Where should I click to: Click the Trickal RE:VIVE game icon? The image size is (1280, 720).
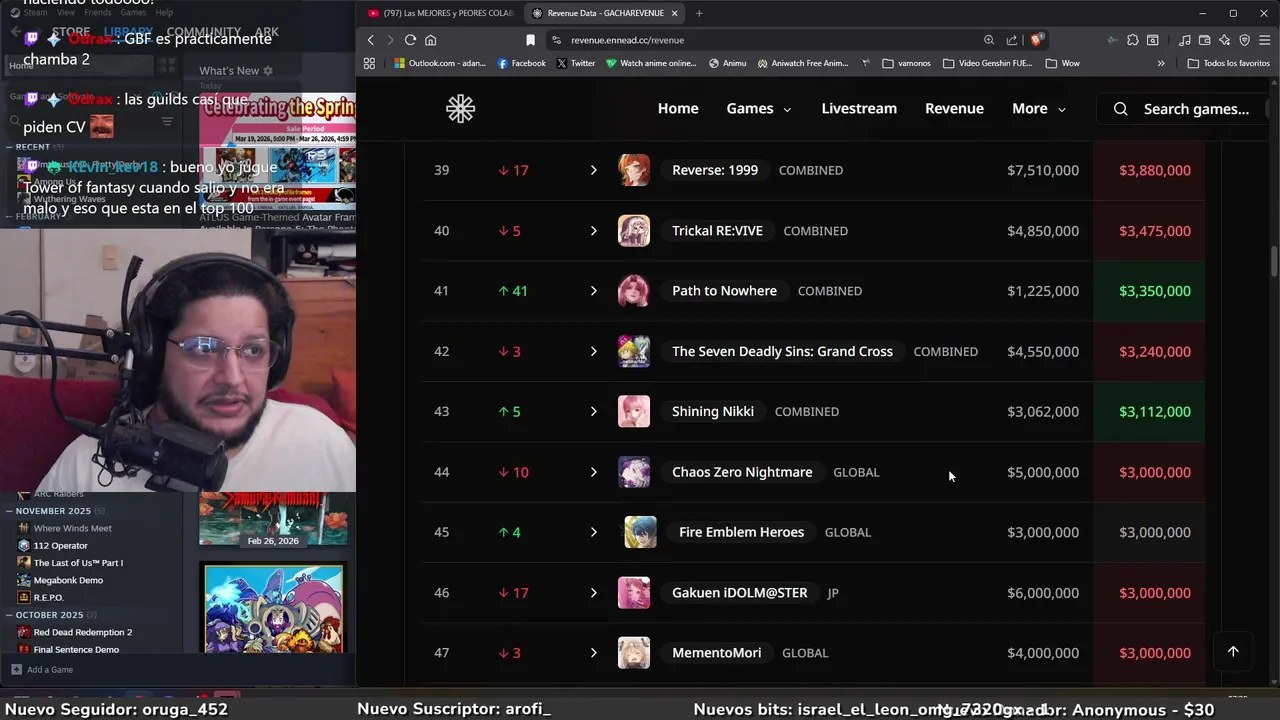[634, 230]
